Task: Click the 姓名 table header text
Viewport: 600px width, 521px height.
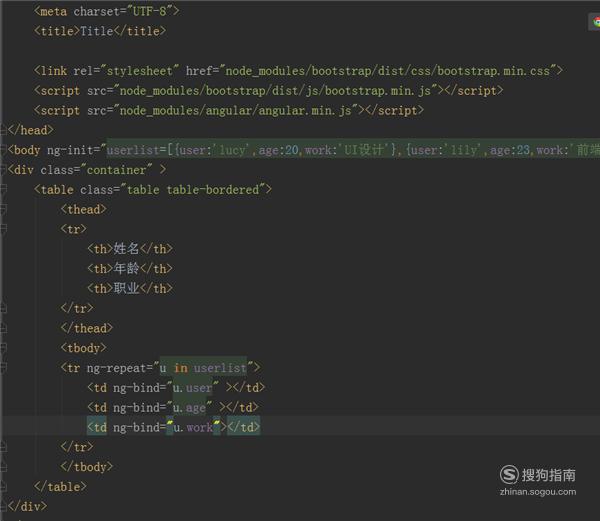Action: [126, 249]
